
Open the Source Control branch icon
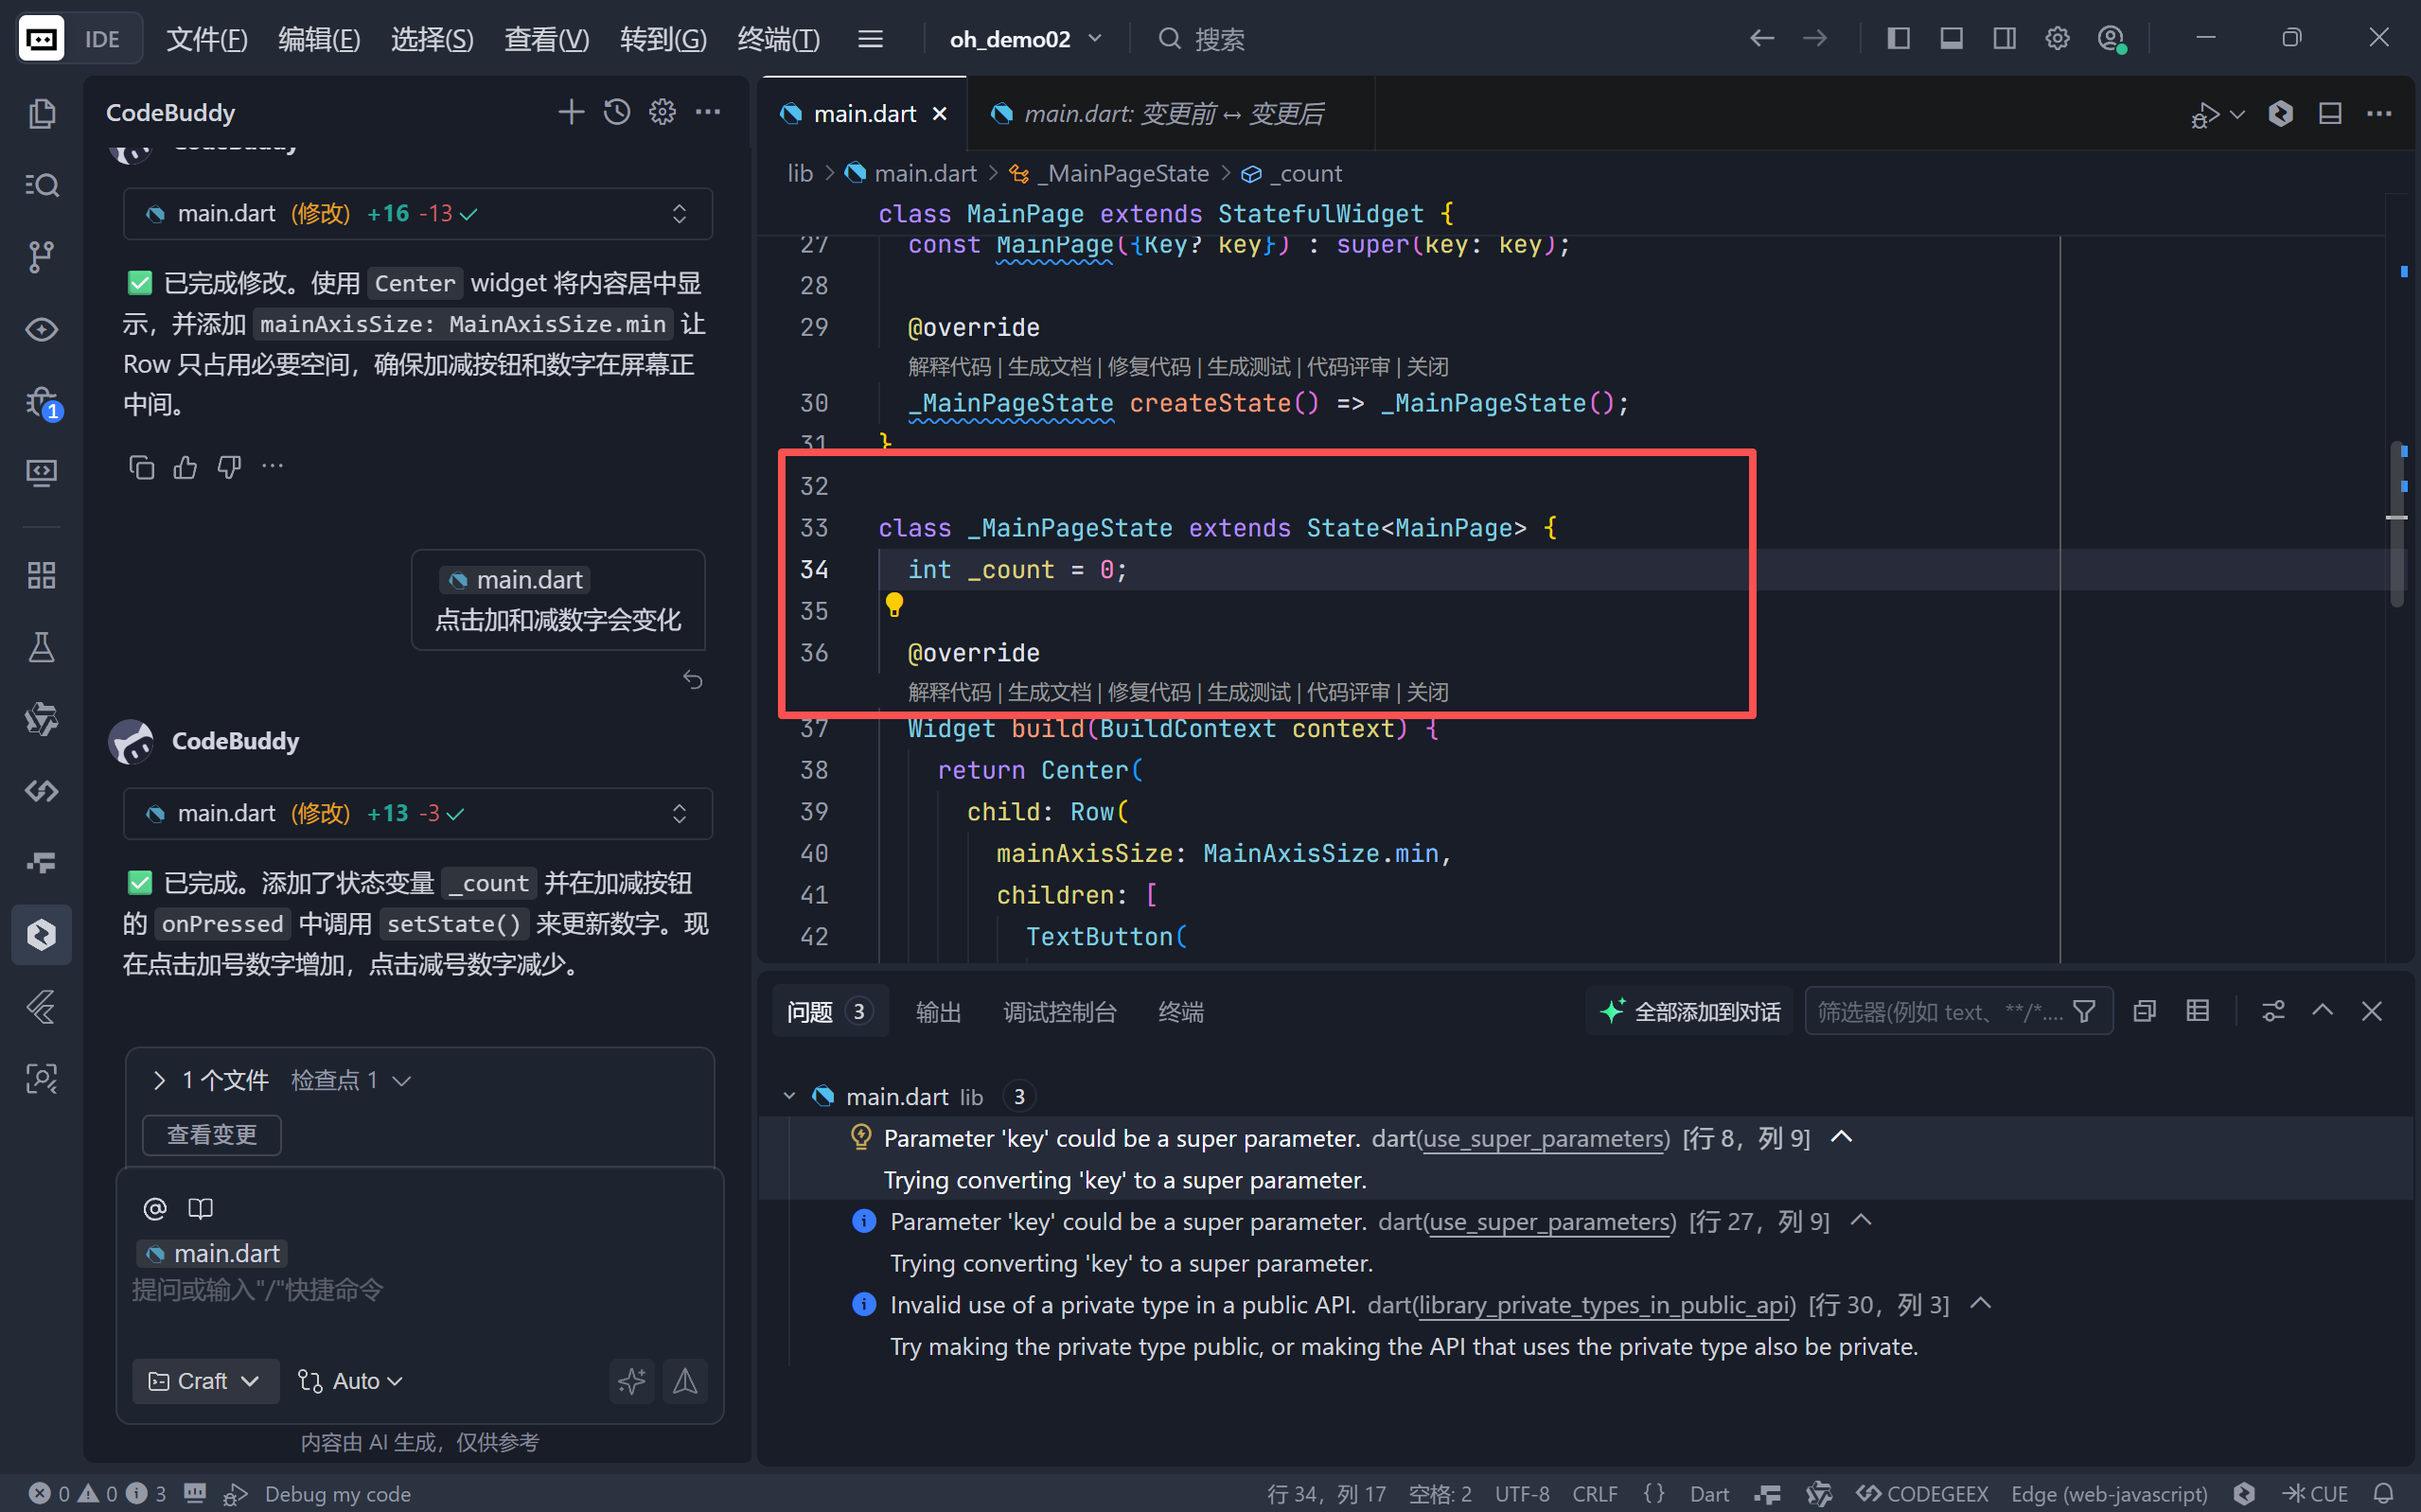(x=41, y=257)
